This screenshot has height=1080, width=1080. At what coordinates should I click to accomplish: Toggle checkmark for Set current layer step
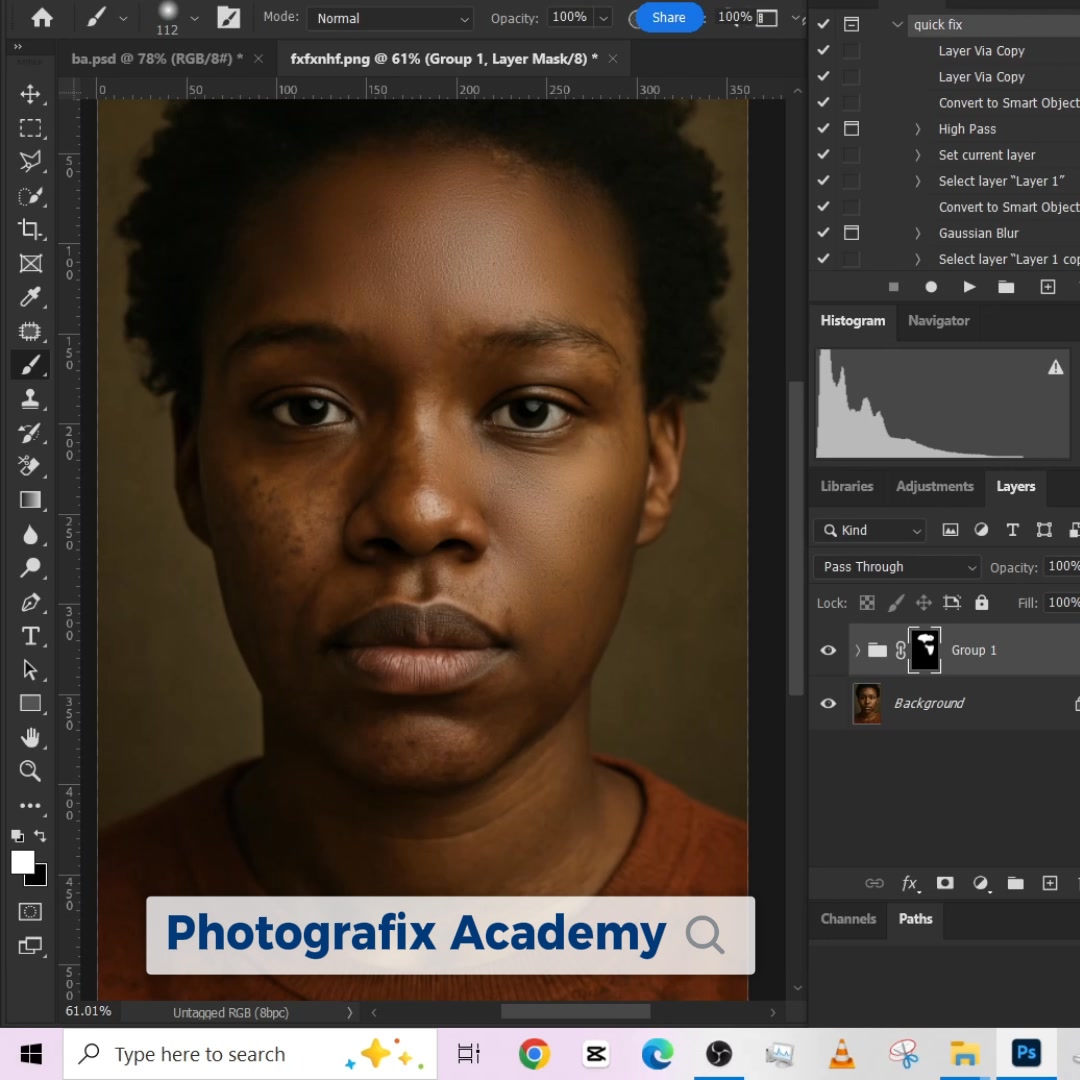[823, 154]
